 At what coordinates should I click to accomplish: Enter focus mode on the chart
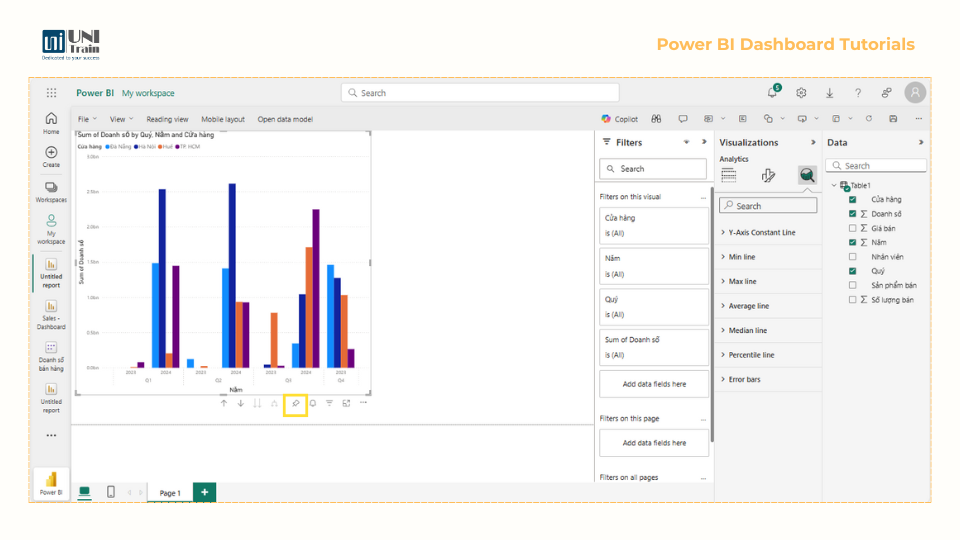pyautogui.click(x=347, y=403)
